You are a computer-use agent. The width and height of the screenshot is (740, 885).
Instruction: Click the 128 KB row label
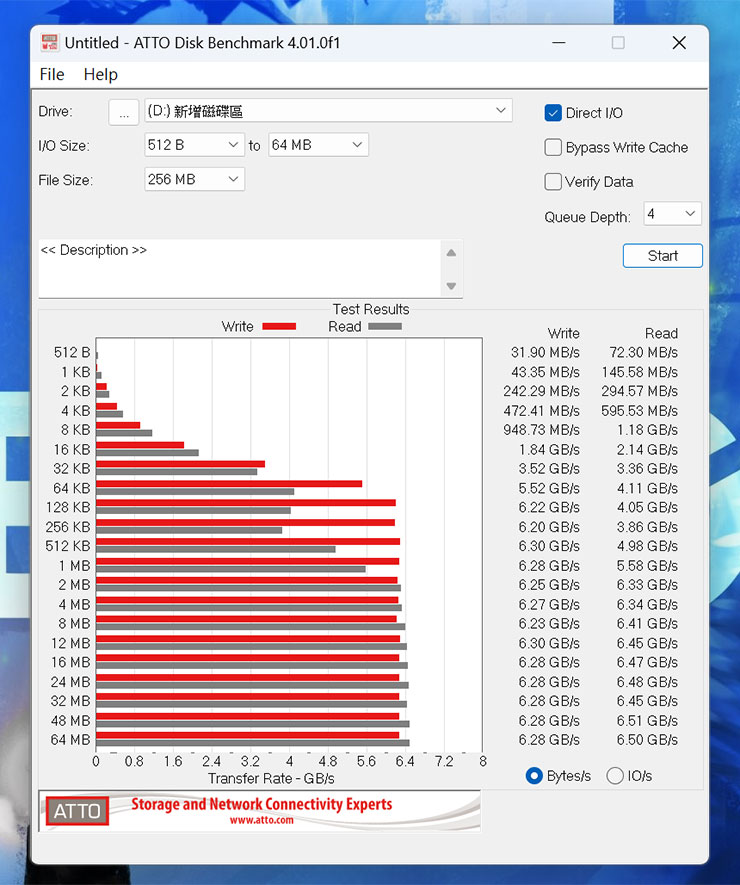(68, 507)
